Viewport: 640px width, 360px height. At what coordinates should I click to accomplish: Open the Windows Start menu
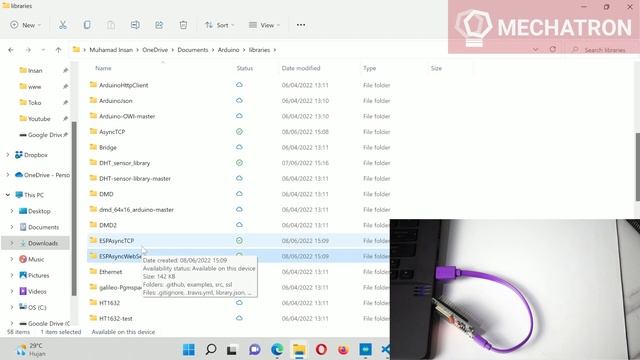point(189,349)
